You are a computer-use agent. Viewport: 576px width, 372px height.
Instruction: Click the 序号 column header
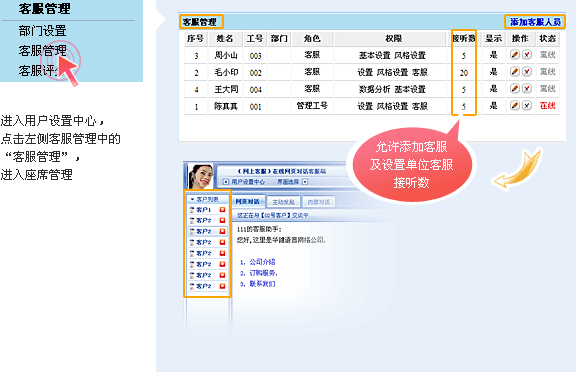click(x=195, y=38)
